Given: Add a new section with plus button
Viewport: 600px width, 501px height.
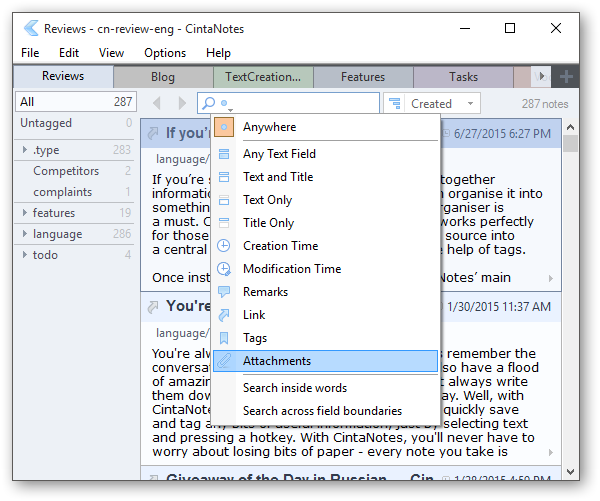Looking at the screenshot, I should click(x=566, y=77).
